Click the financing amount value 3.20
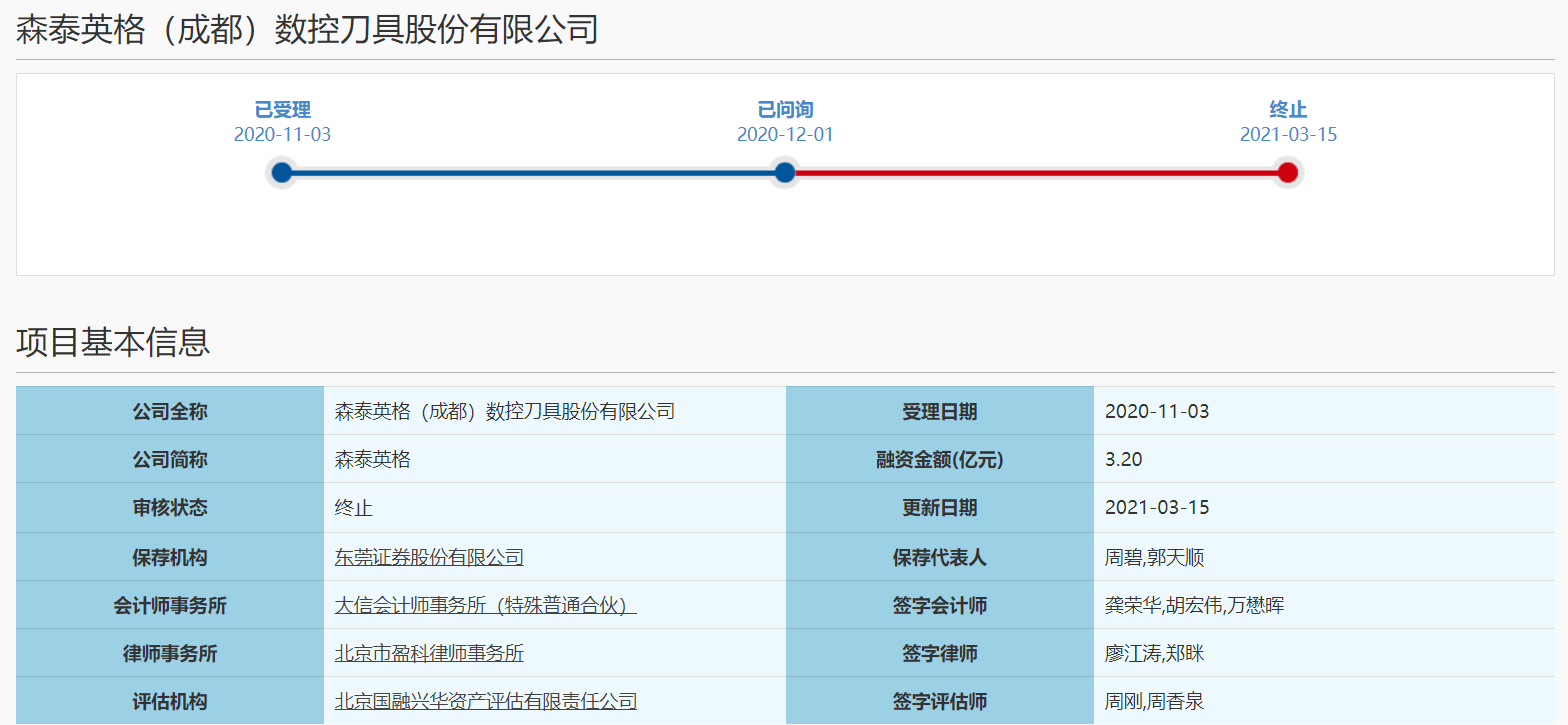 coord(1124,460)
